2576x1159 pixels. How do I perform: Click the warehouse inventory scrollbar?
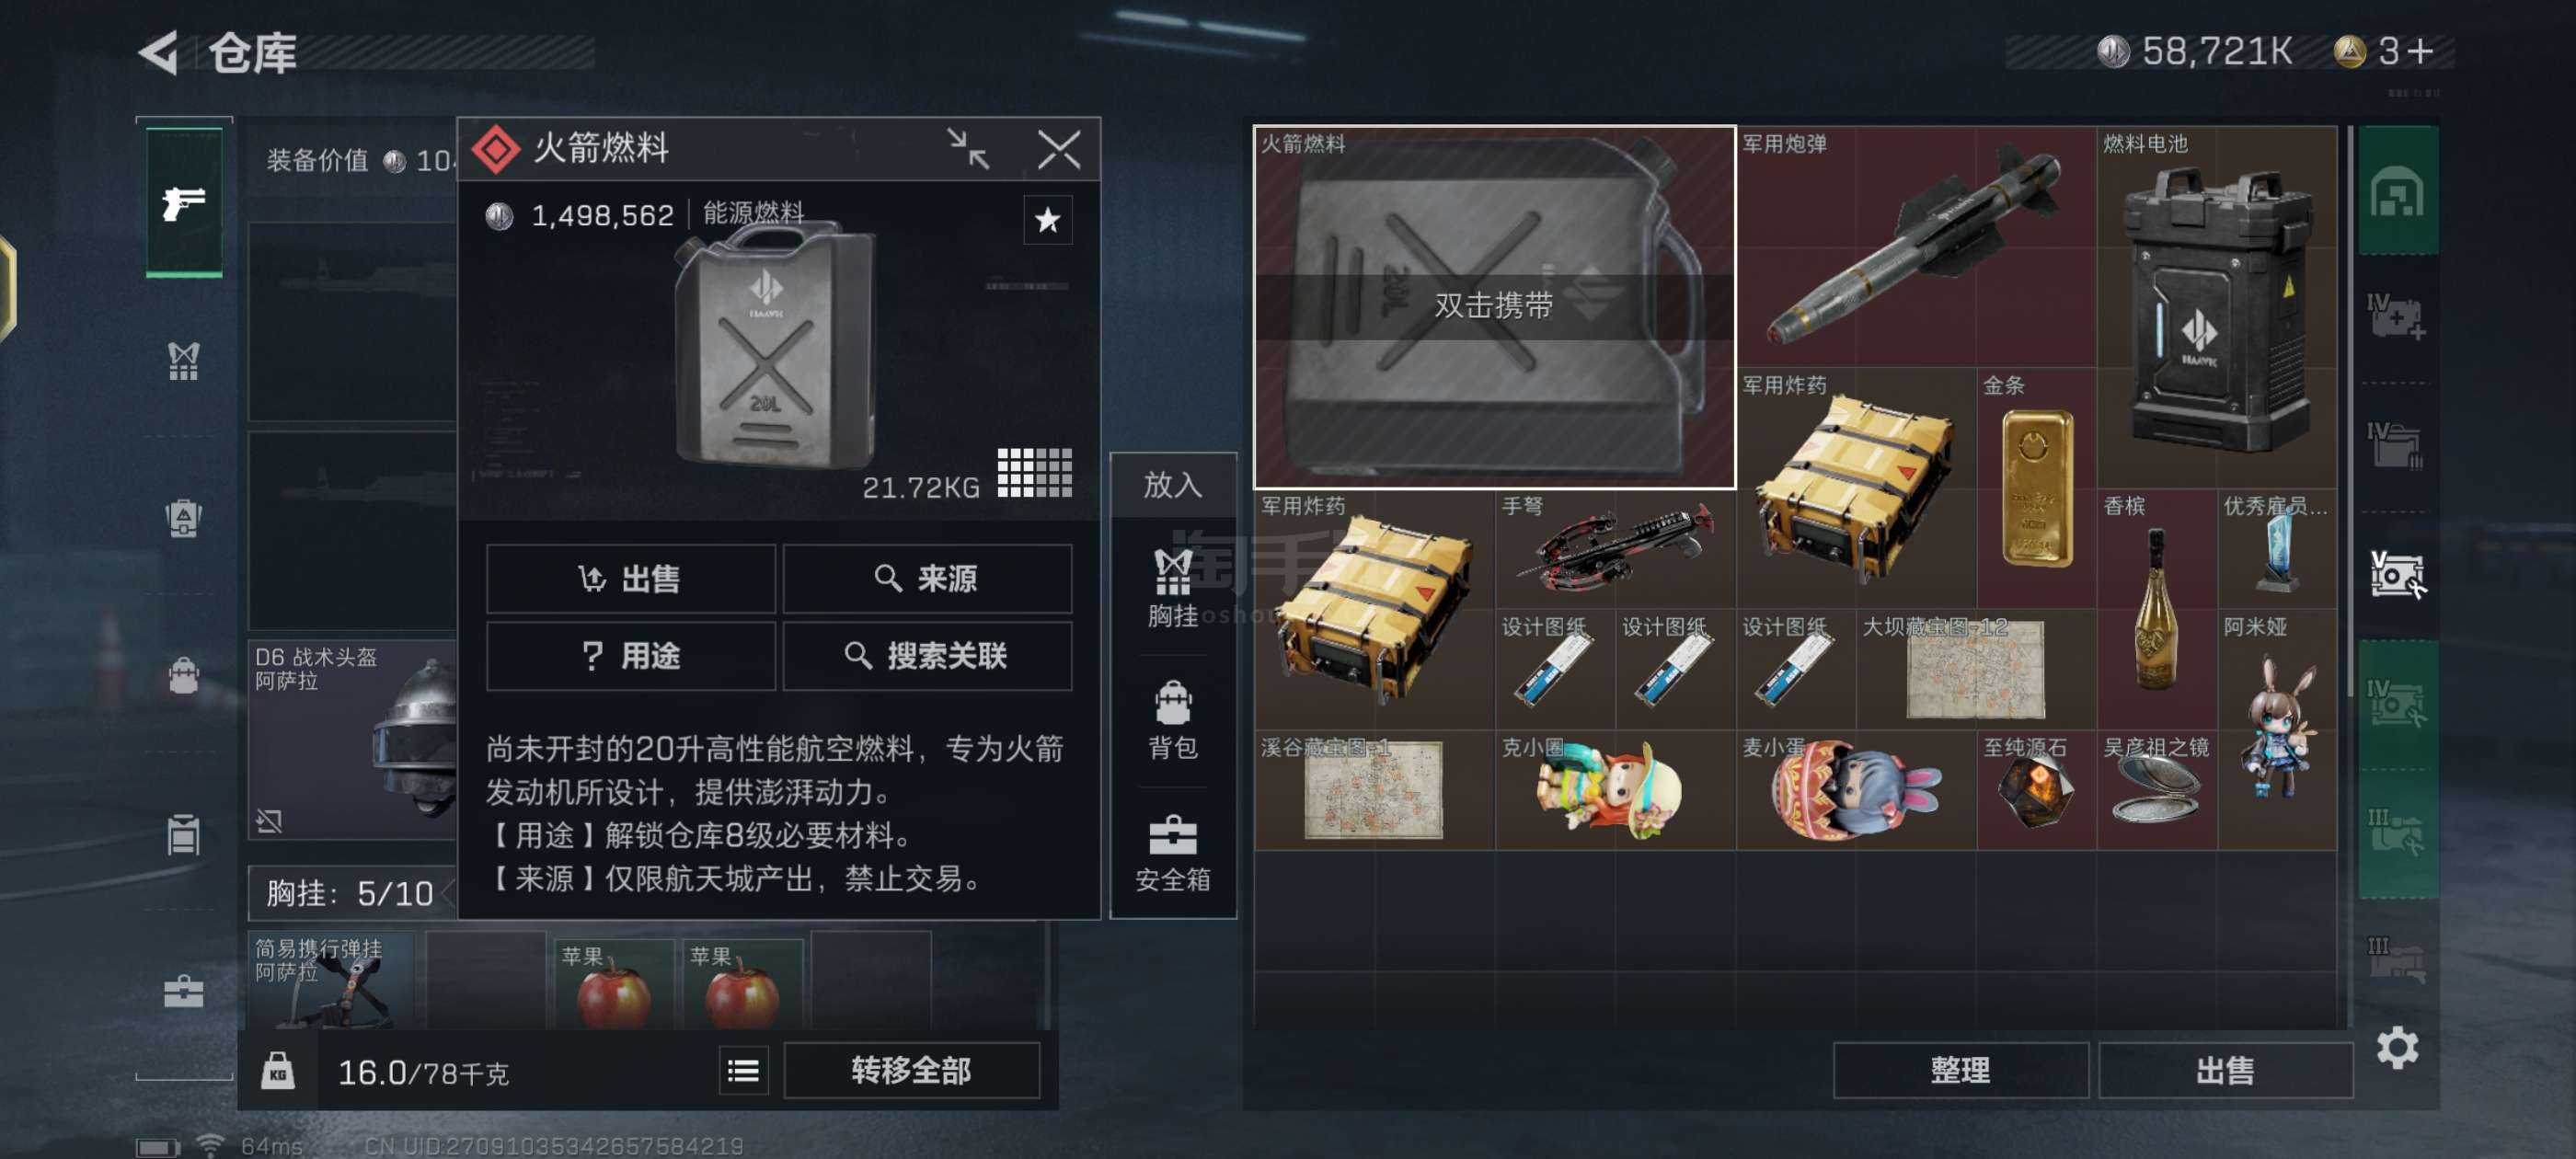tap(2348, 410)
